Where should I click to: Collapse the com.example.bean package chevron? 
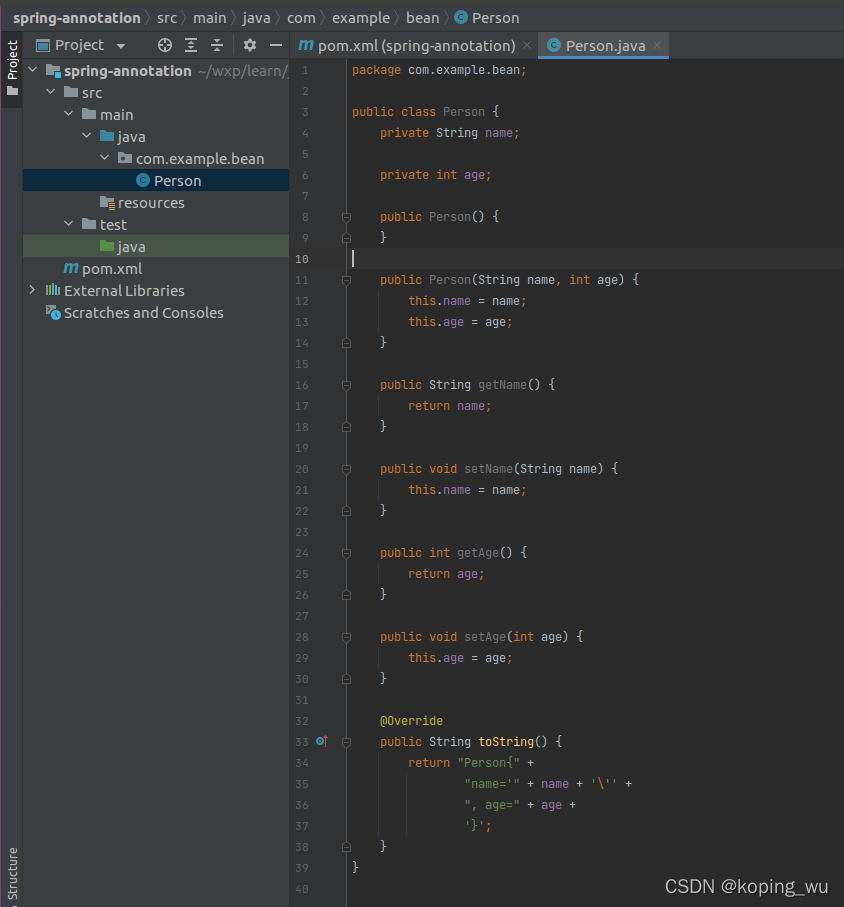coord(105,157)
